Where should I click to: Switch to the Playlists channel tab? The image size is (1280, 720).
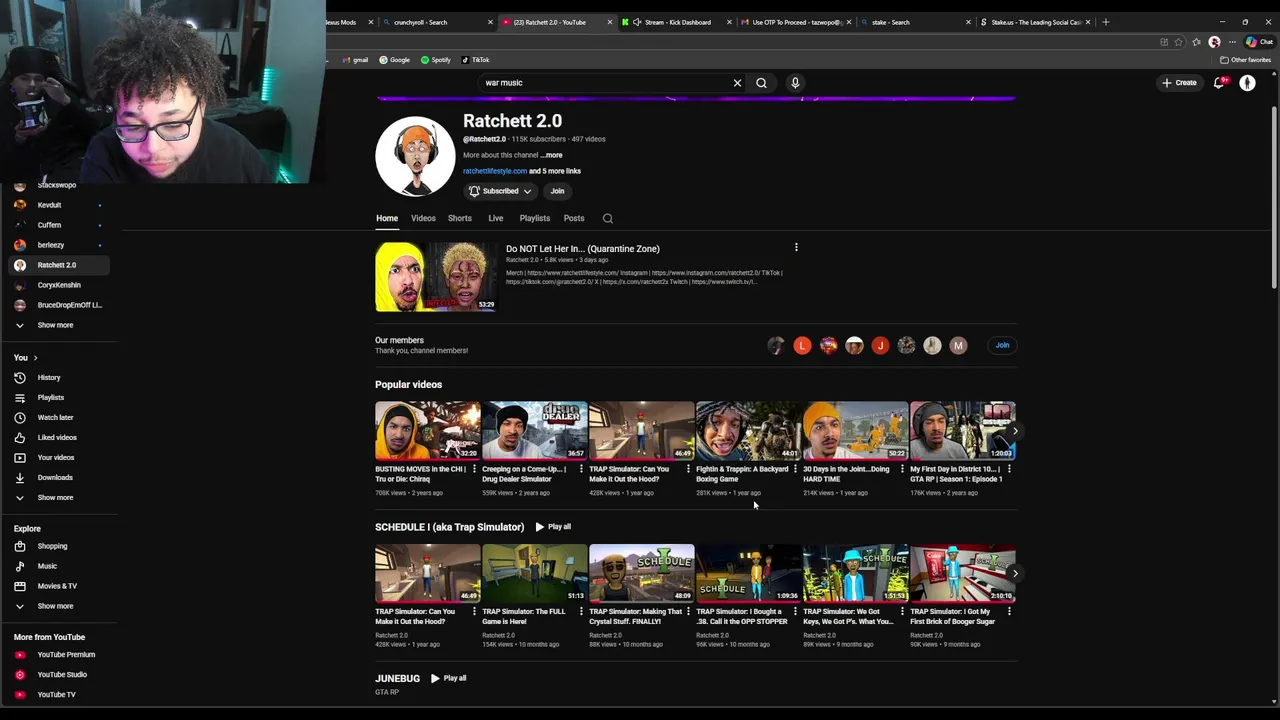point(535,218)
